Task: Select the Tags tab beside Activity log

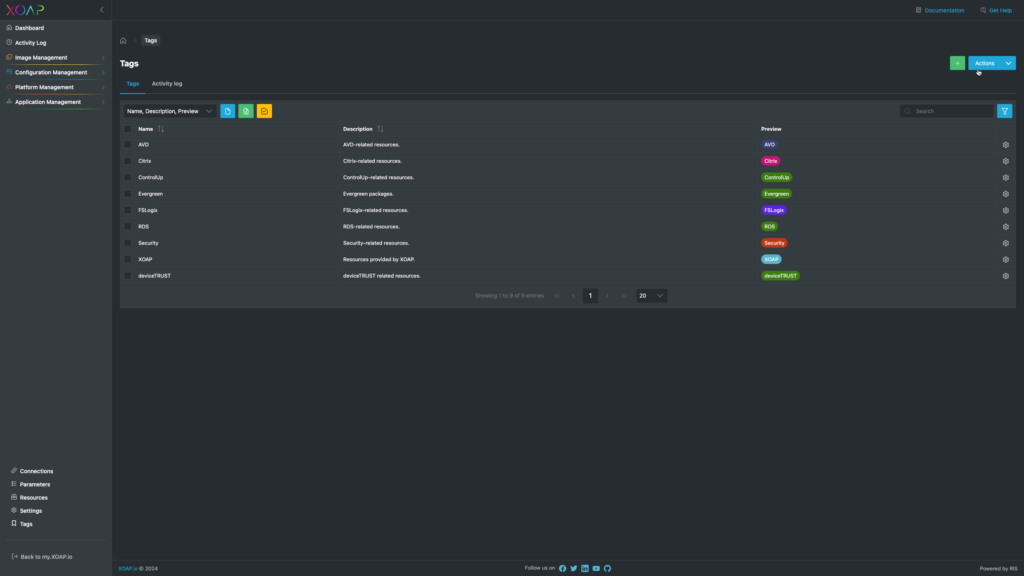Action: pos(133,84)
